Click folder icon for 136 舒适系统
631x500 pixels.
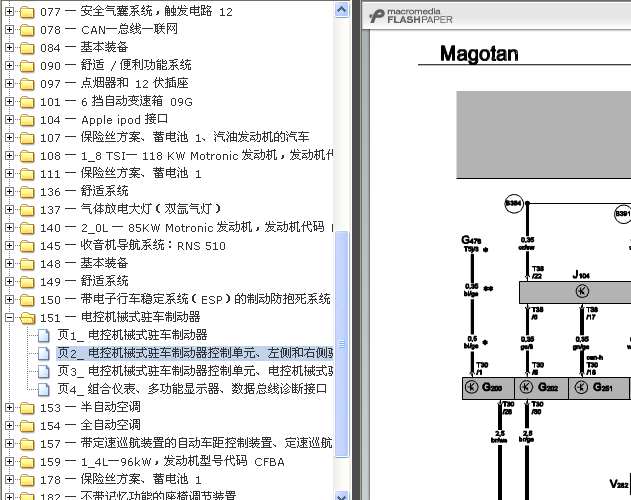27,192
